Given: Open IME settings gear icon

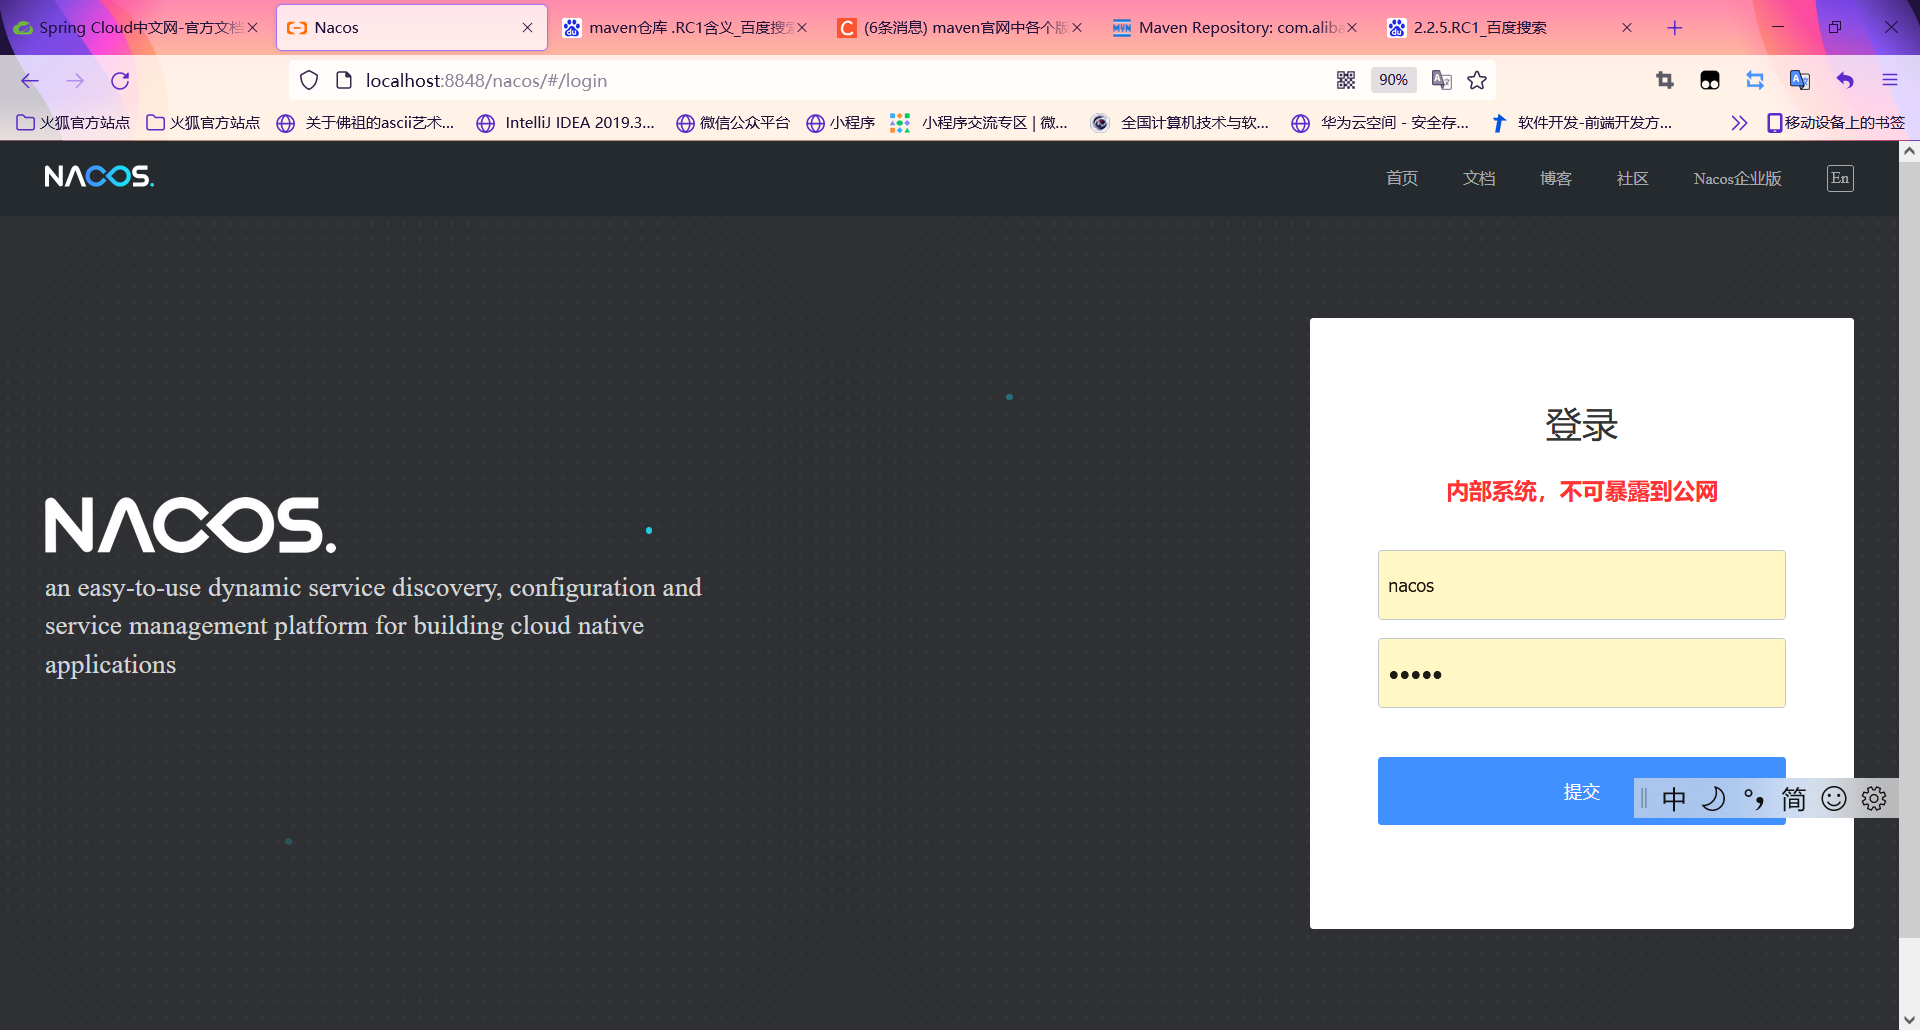Looking at the screenshot, I should [1874, 799].
